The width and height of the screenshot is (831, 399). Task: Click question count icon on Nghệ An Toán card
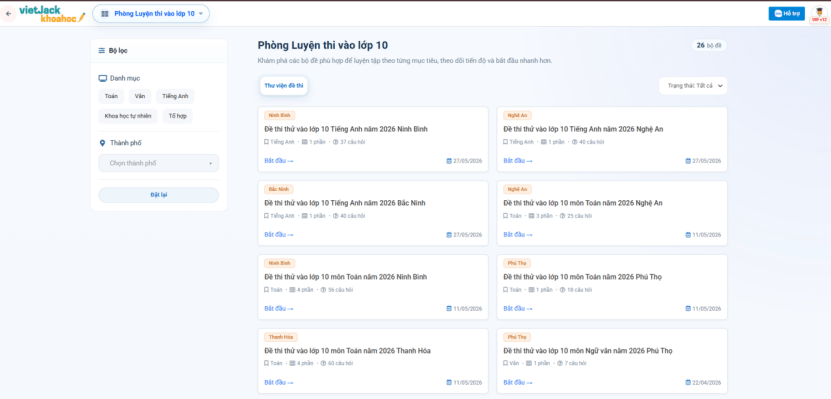pos(562,216)
